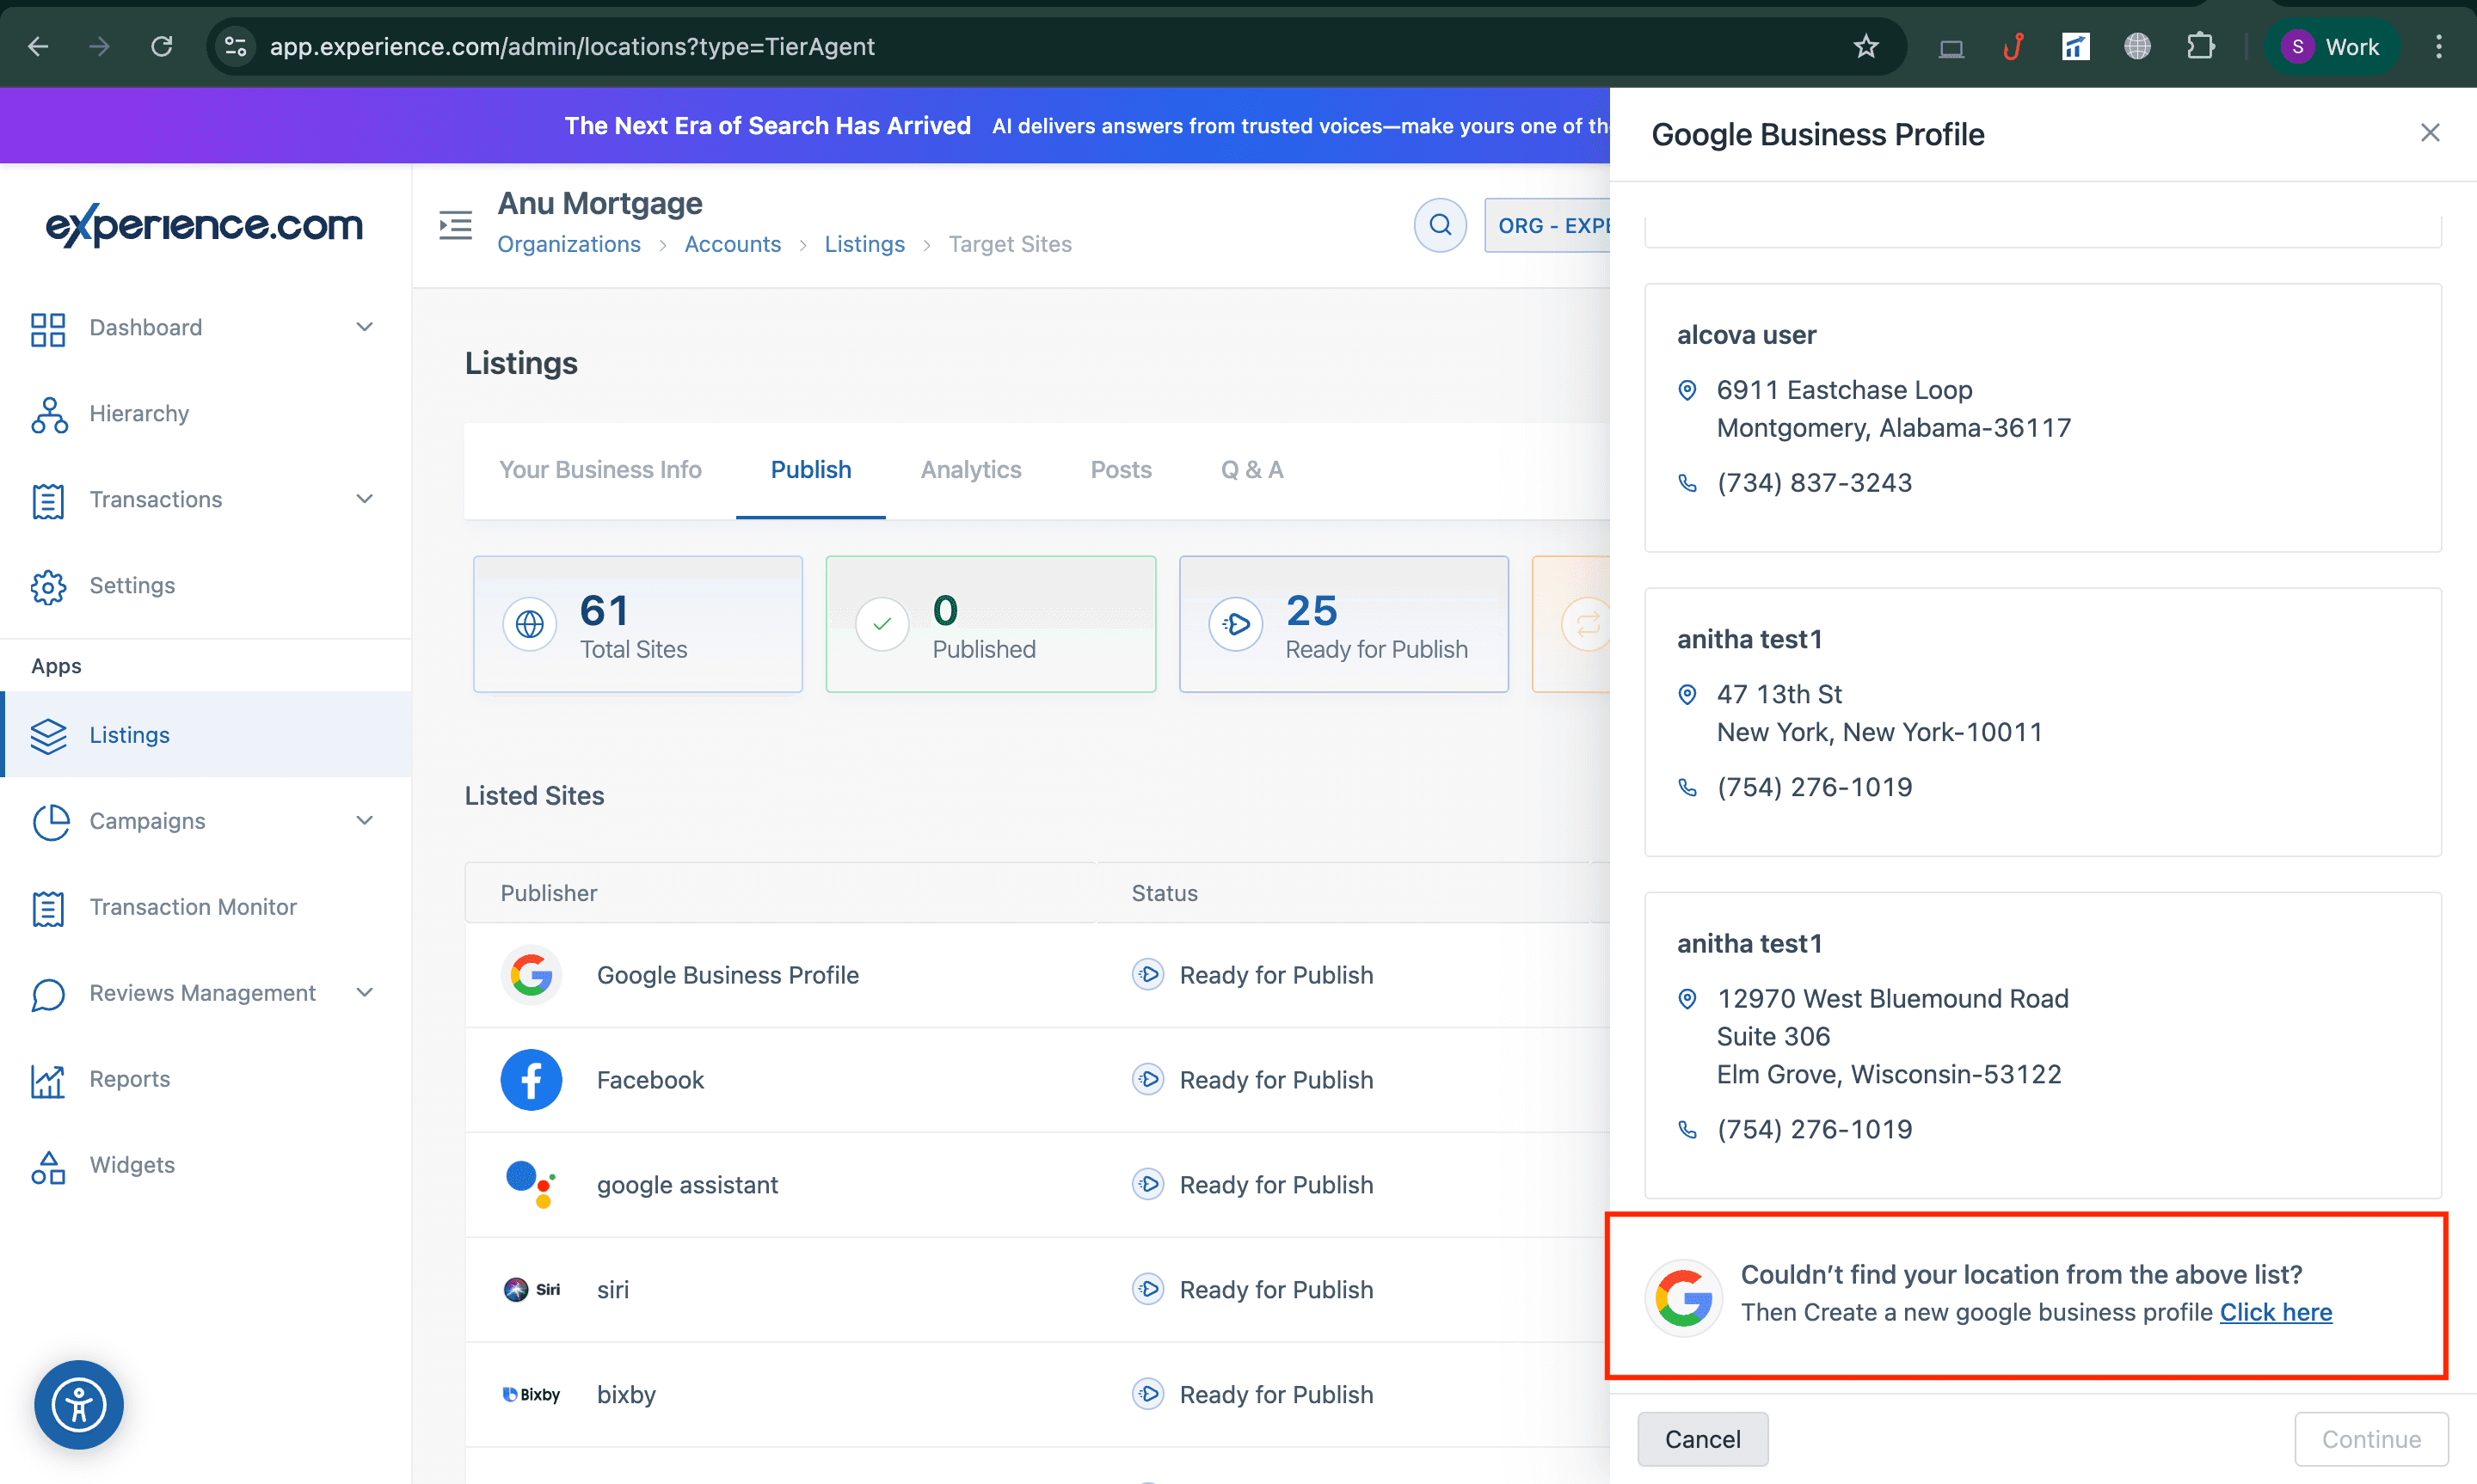Bookmark this page with the star icon
Viewport: 2477px width, 1484px height.
tap(1866, 46)
